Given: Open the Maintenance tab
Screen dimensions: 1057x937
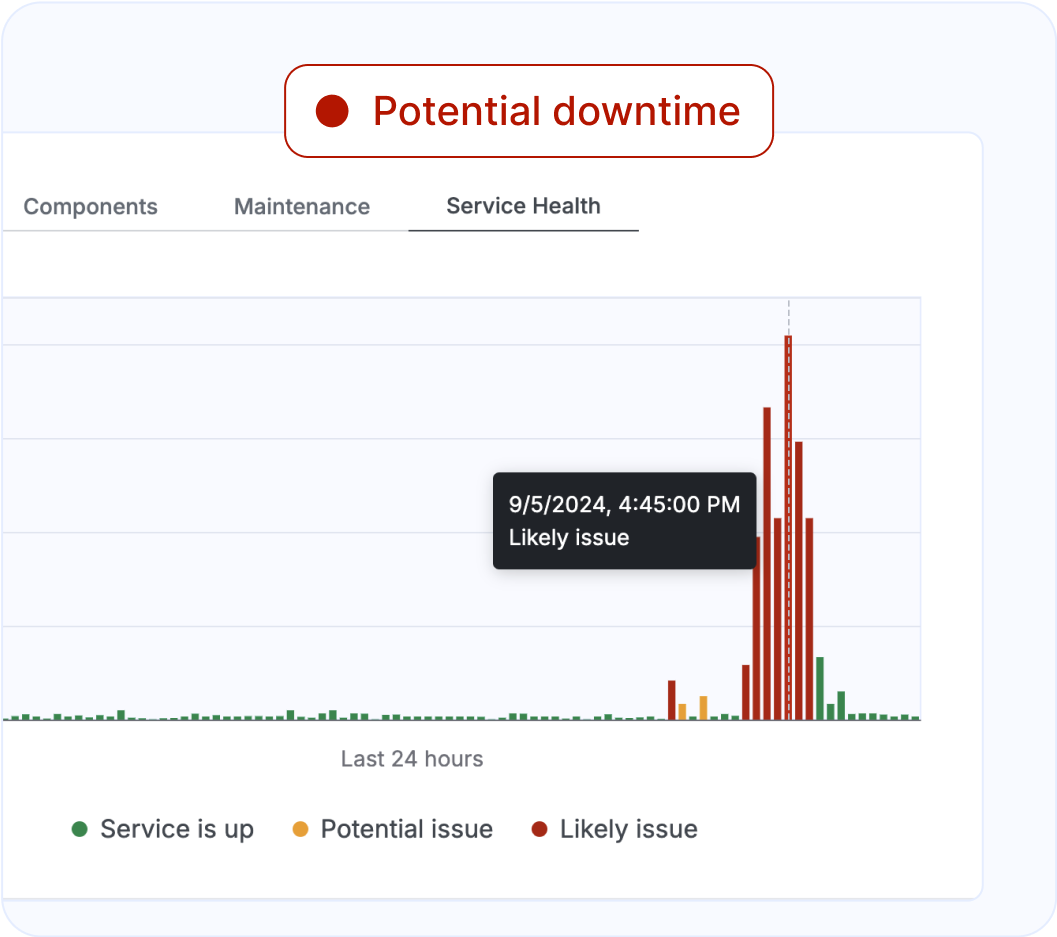Looking at the screenshot, I should [x=301, y=206].
